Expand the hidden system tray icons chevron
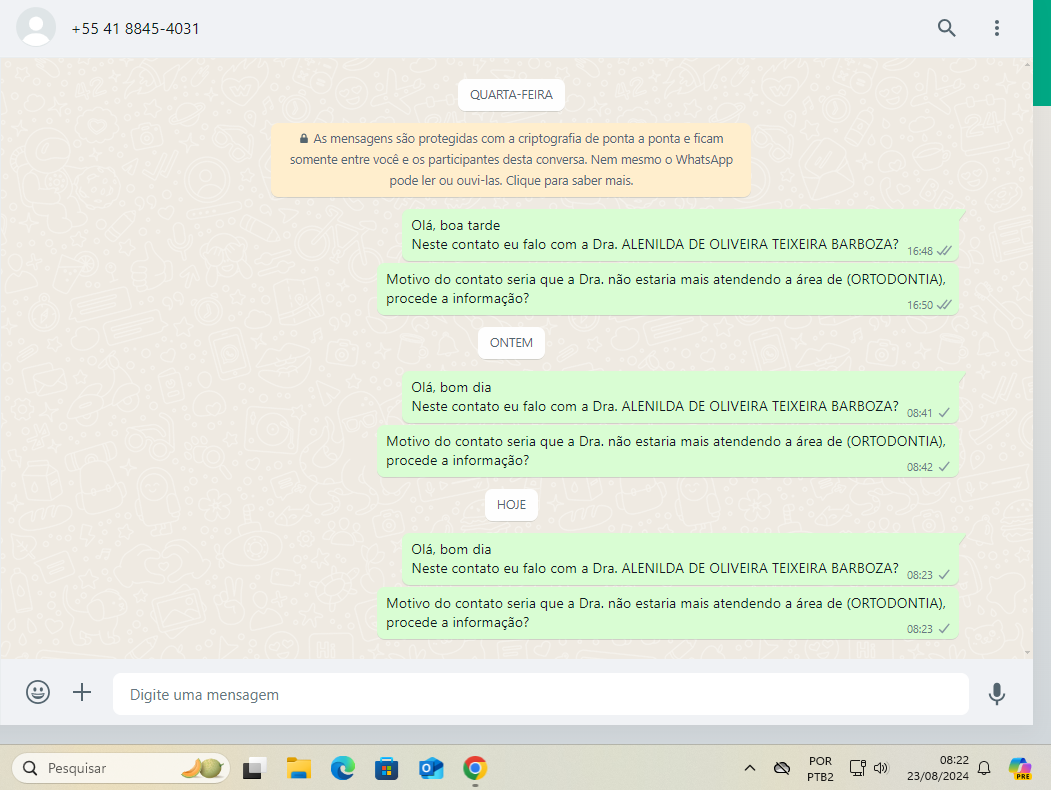Image resolution: width=1051 pixels, height=790 pixels. (750, 768)
